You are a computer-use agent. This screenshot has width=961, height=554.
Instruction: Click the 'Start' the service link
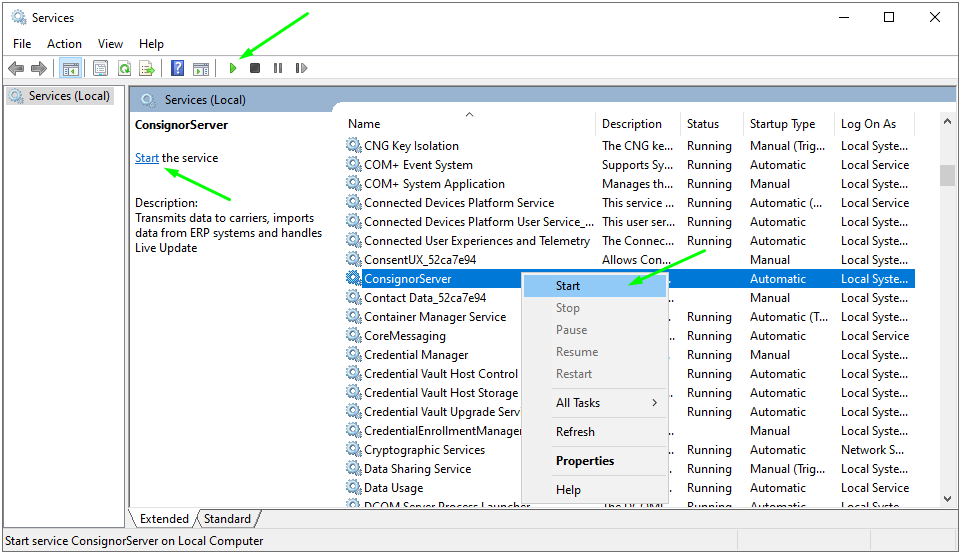click(x=147, y=158)
